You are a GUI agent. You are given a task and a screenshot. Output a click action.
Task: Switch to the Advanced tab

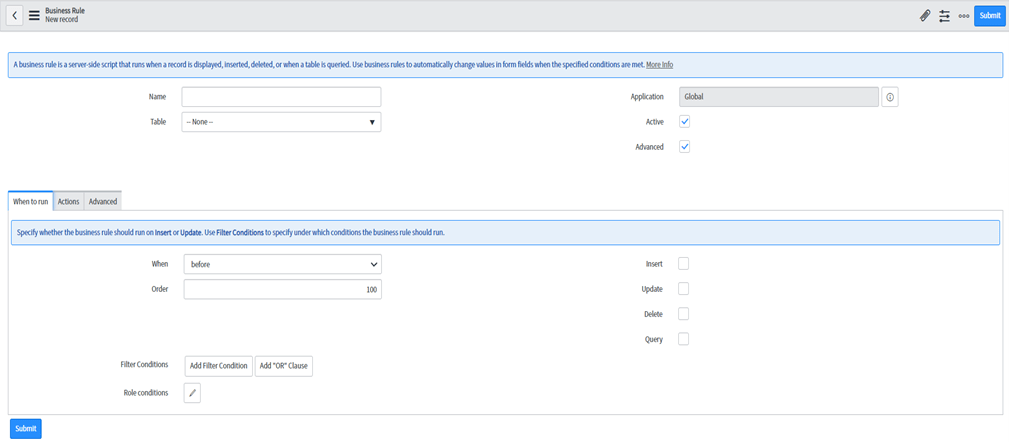coord(103,201)
